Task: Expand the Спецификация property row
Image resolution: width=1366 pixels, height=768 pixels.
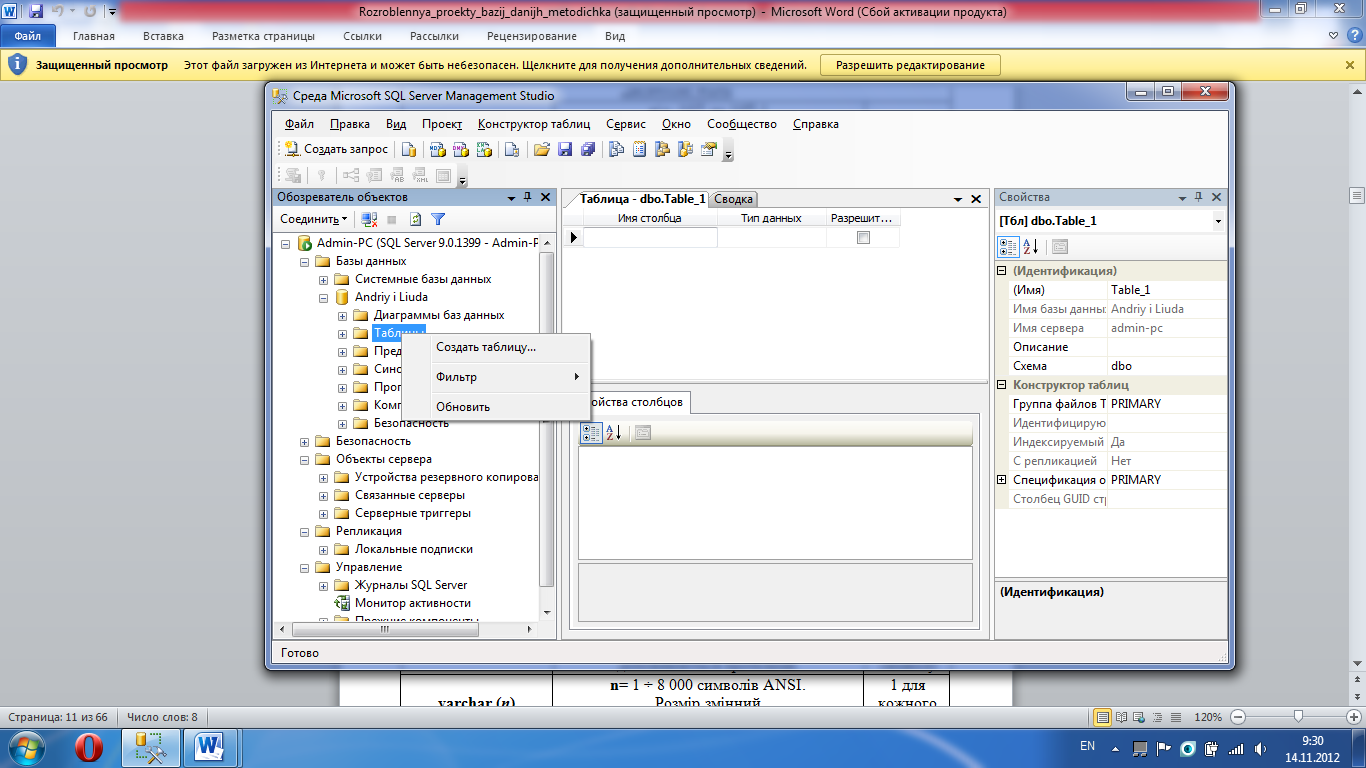Action: click(1003, 480)
